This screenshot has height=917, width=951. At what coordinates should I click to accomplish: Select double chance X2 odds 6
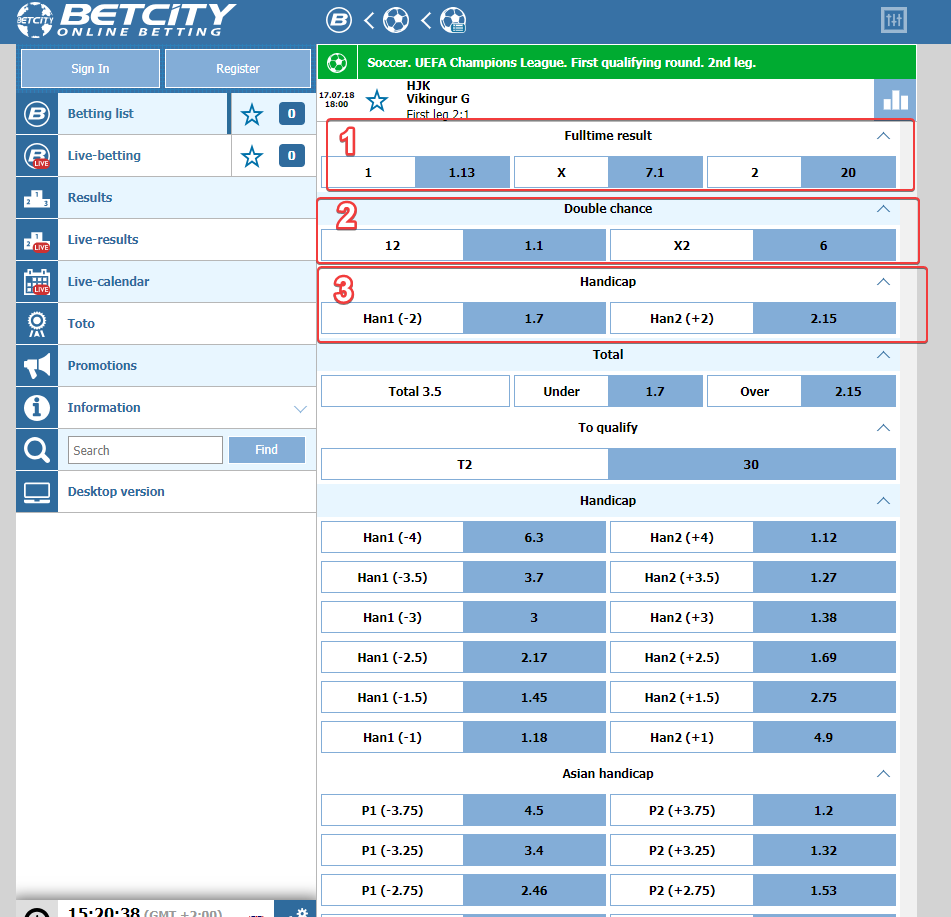coord(824,246)
